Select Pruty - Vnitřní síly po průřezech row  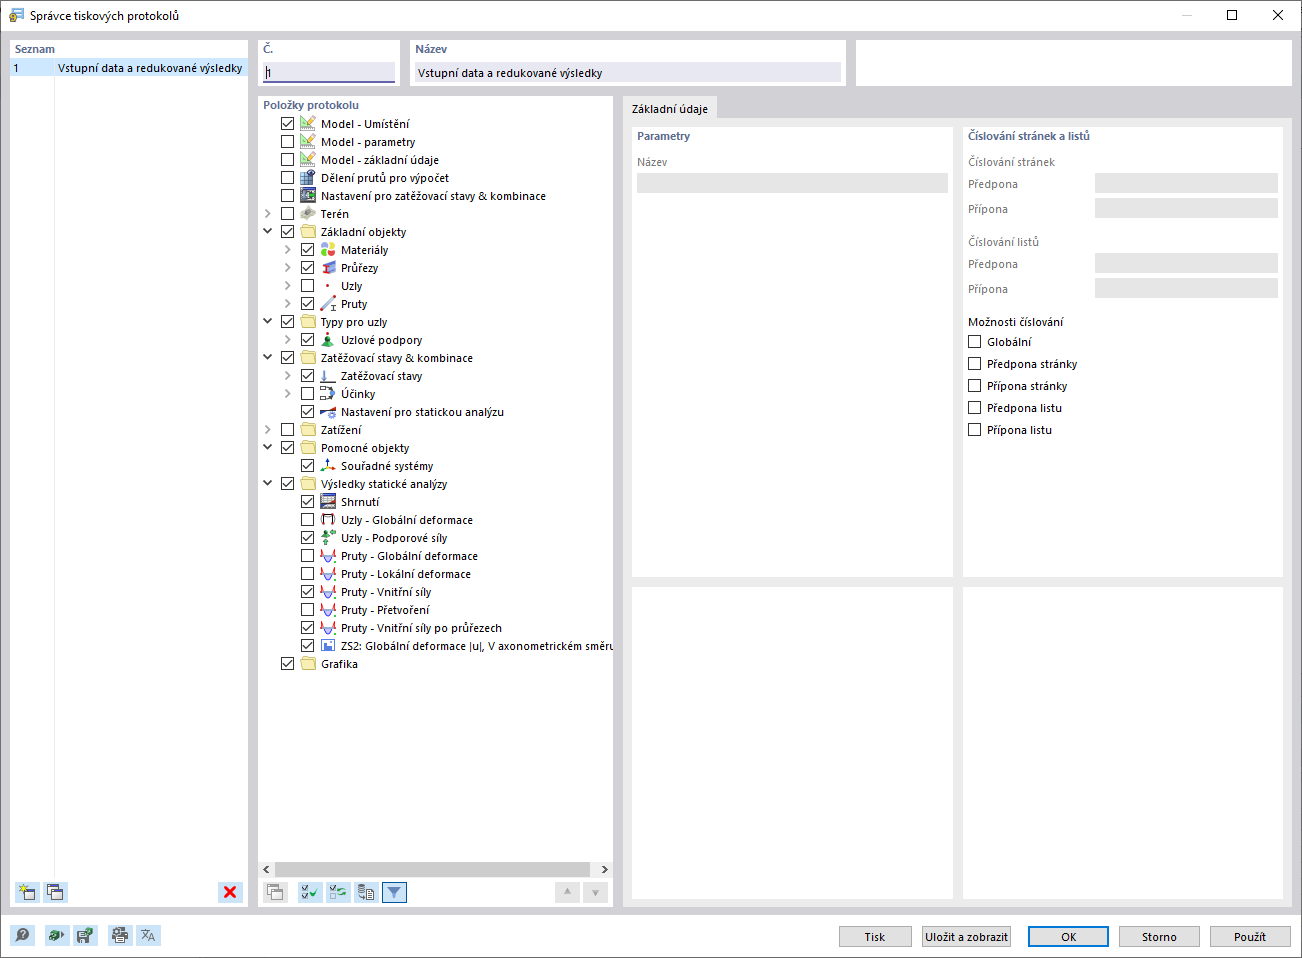(421, 628)
